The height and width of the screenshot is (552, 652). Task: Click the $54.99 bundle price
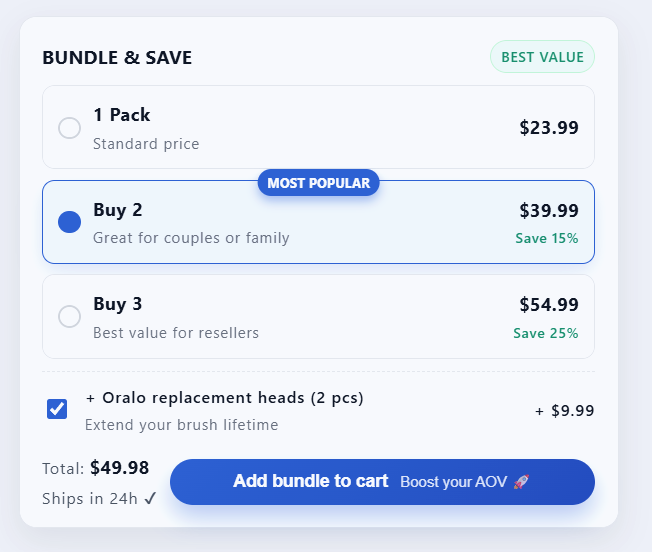549,304
